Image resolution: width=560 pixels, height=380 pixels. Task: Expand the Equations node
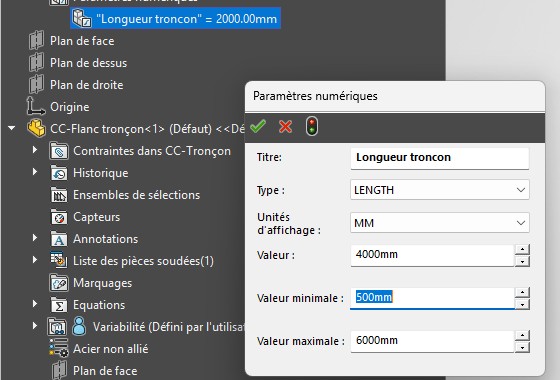pos(35,304)
